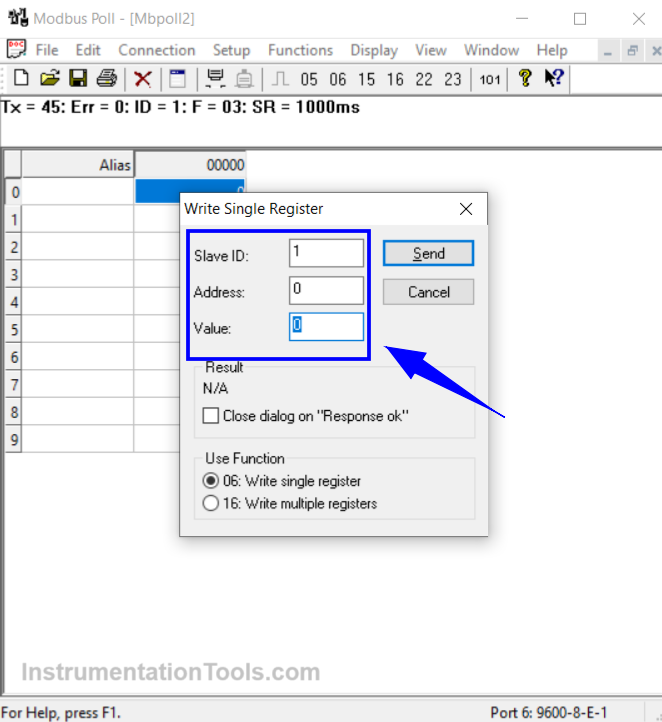
Task: Click the 101 toolbar icon
Action: [489, 79]
